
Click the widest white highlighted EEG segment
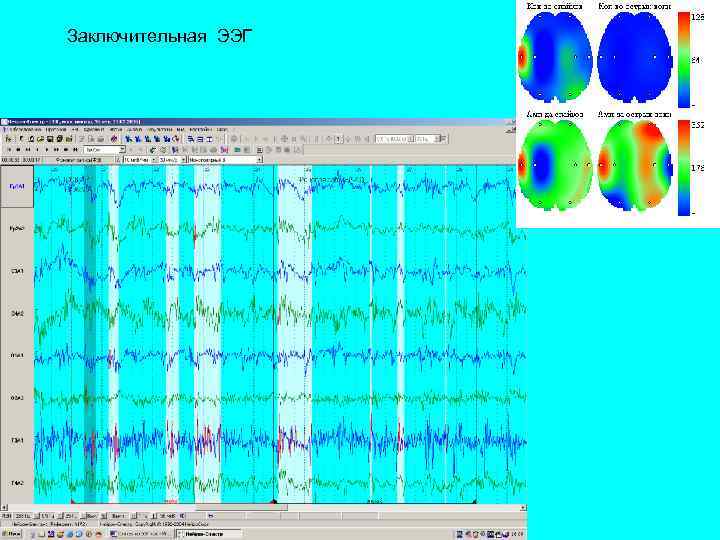pyautogui.click(x=294, y=334)
